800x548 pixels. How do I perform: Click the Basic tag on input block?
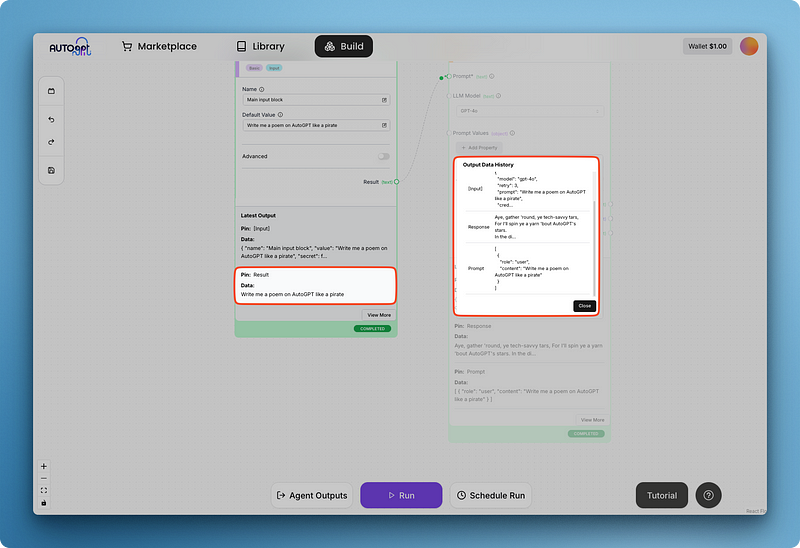[x=254, y=68]
